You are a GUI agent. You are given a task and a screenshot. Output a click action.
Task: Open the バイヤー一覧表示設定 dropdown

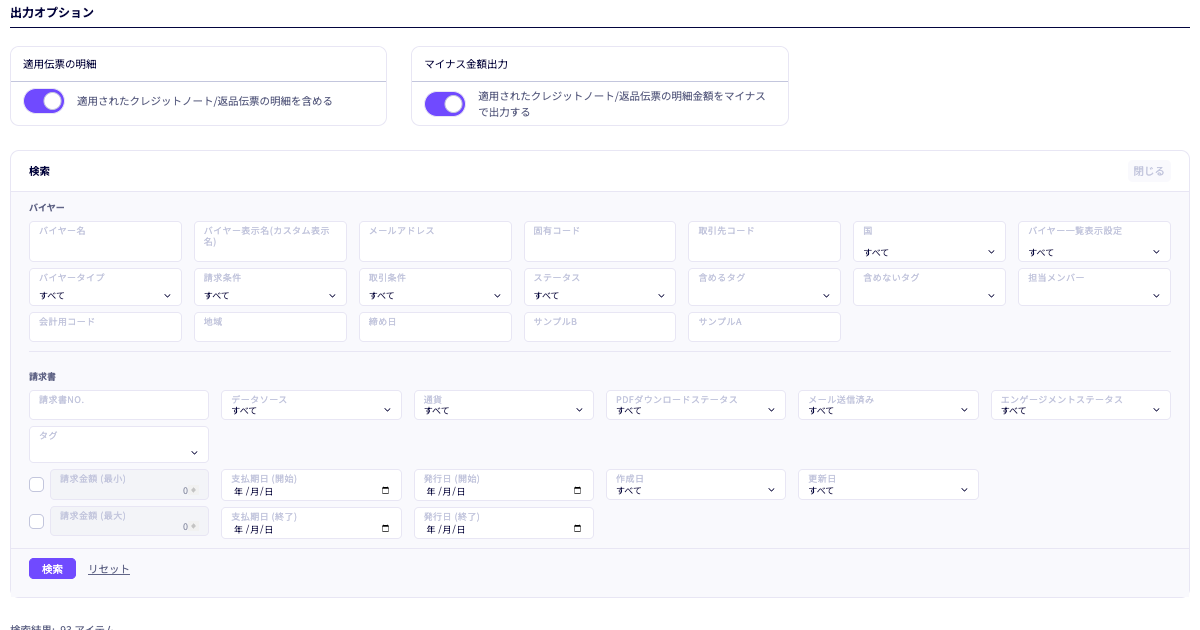coord(1094,242)
